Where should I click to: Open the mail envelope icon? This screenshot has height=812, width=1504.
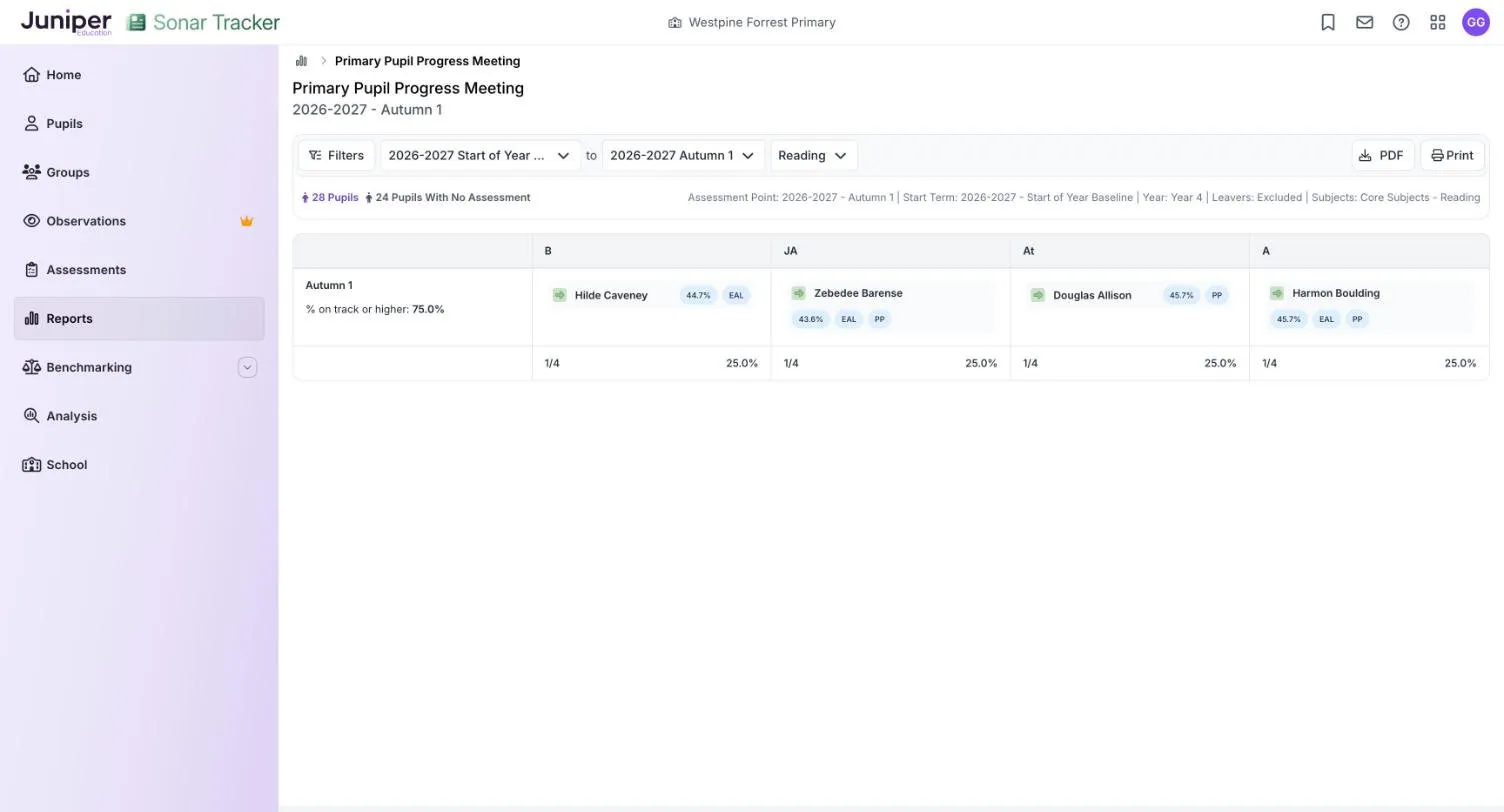point(1364,22)
